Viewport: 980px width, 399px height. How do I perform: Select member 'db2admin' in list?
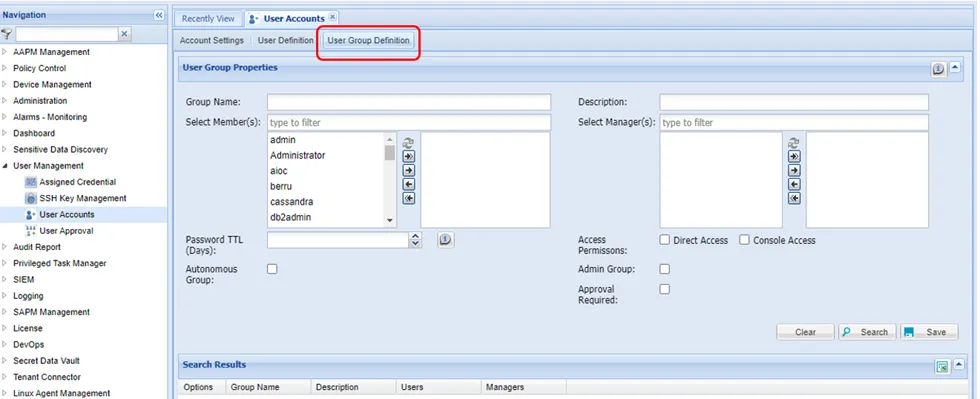(326, 217)
